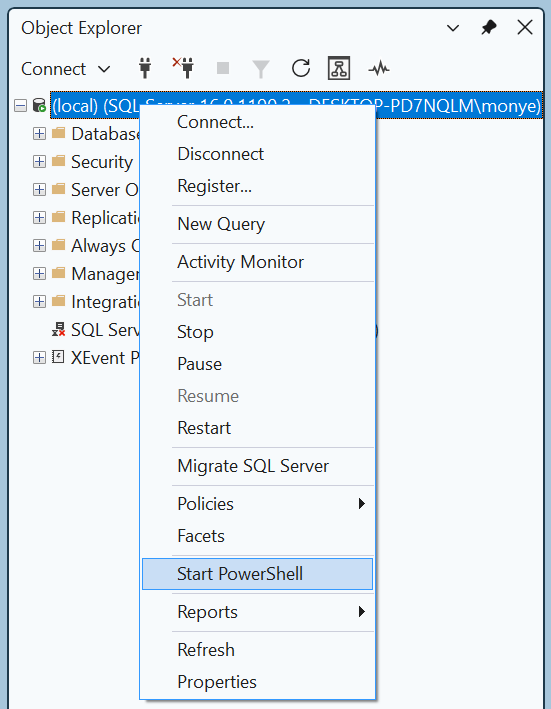Choose Migrate SQL Server menu entry
This screenshot has height=709, width=551.
258,466
